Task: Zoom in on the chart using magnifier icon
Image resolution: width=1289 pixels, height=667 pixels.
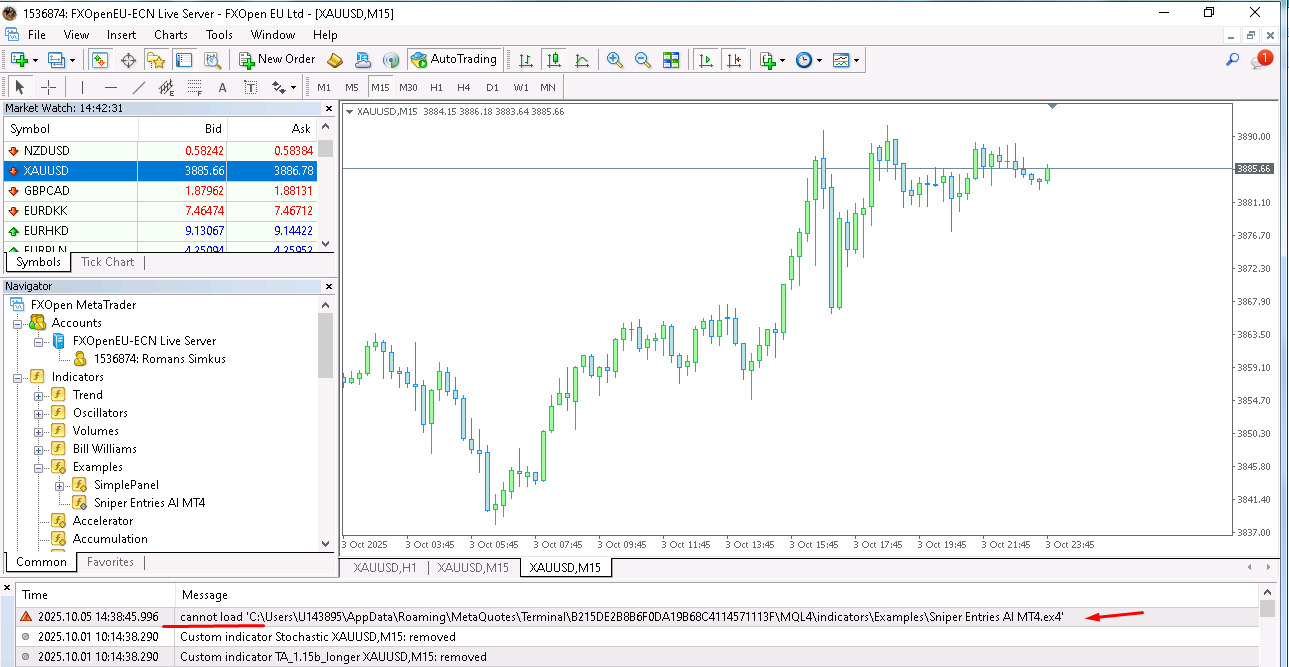Action: (x=614, y=60)
